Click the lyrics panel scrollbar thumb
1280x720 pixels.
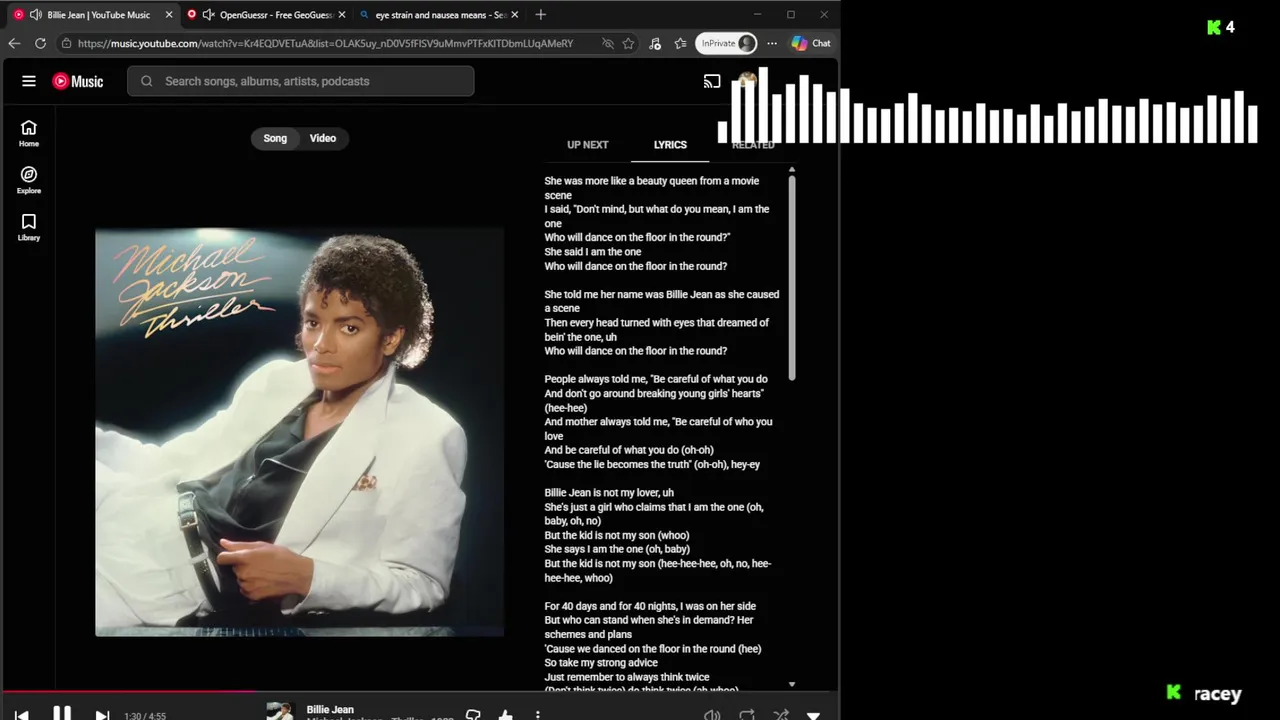pos(792,279)
